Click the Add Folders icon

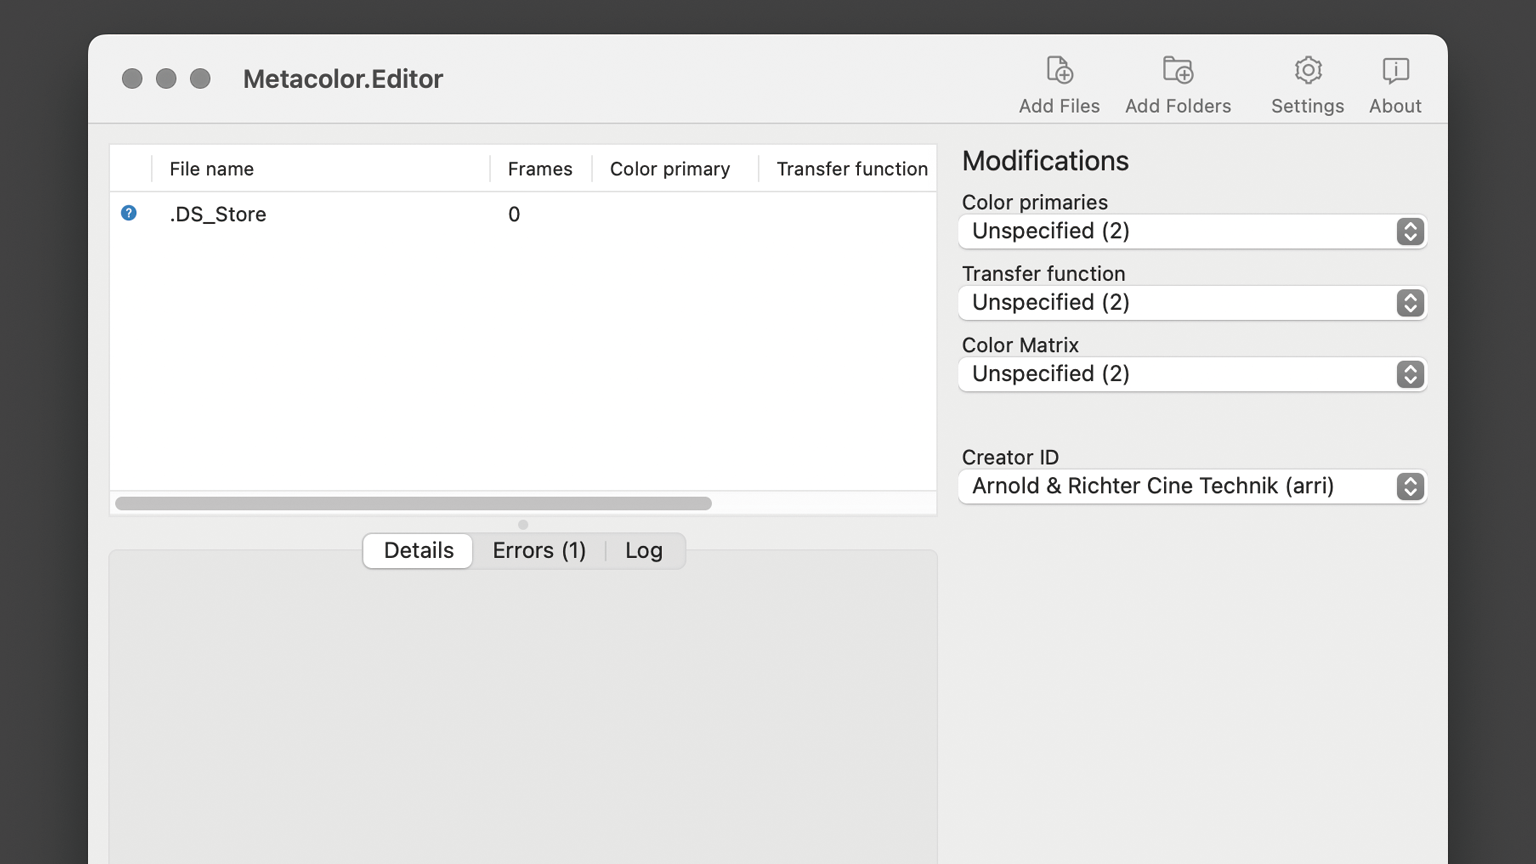(x=1178, y=71)
